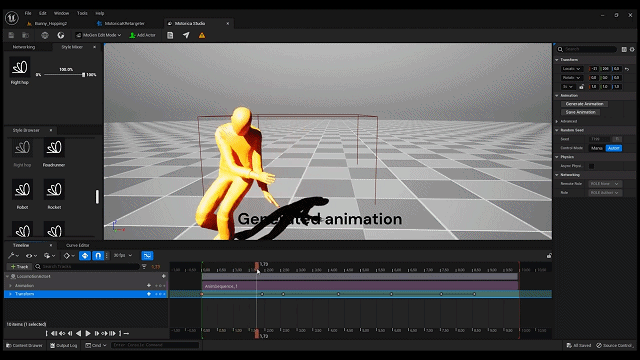Click the Add Actor toolbar button
The width and height of the screenshot is (640, 360).
[x=142, y=35]
